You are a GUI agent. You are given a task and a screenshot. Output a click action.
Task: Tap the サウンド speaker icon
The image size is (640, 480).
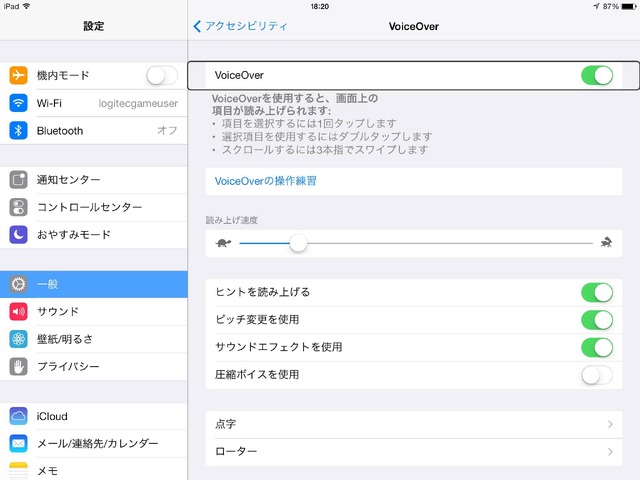tap(18, 311)
